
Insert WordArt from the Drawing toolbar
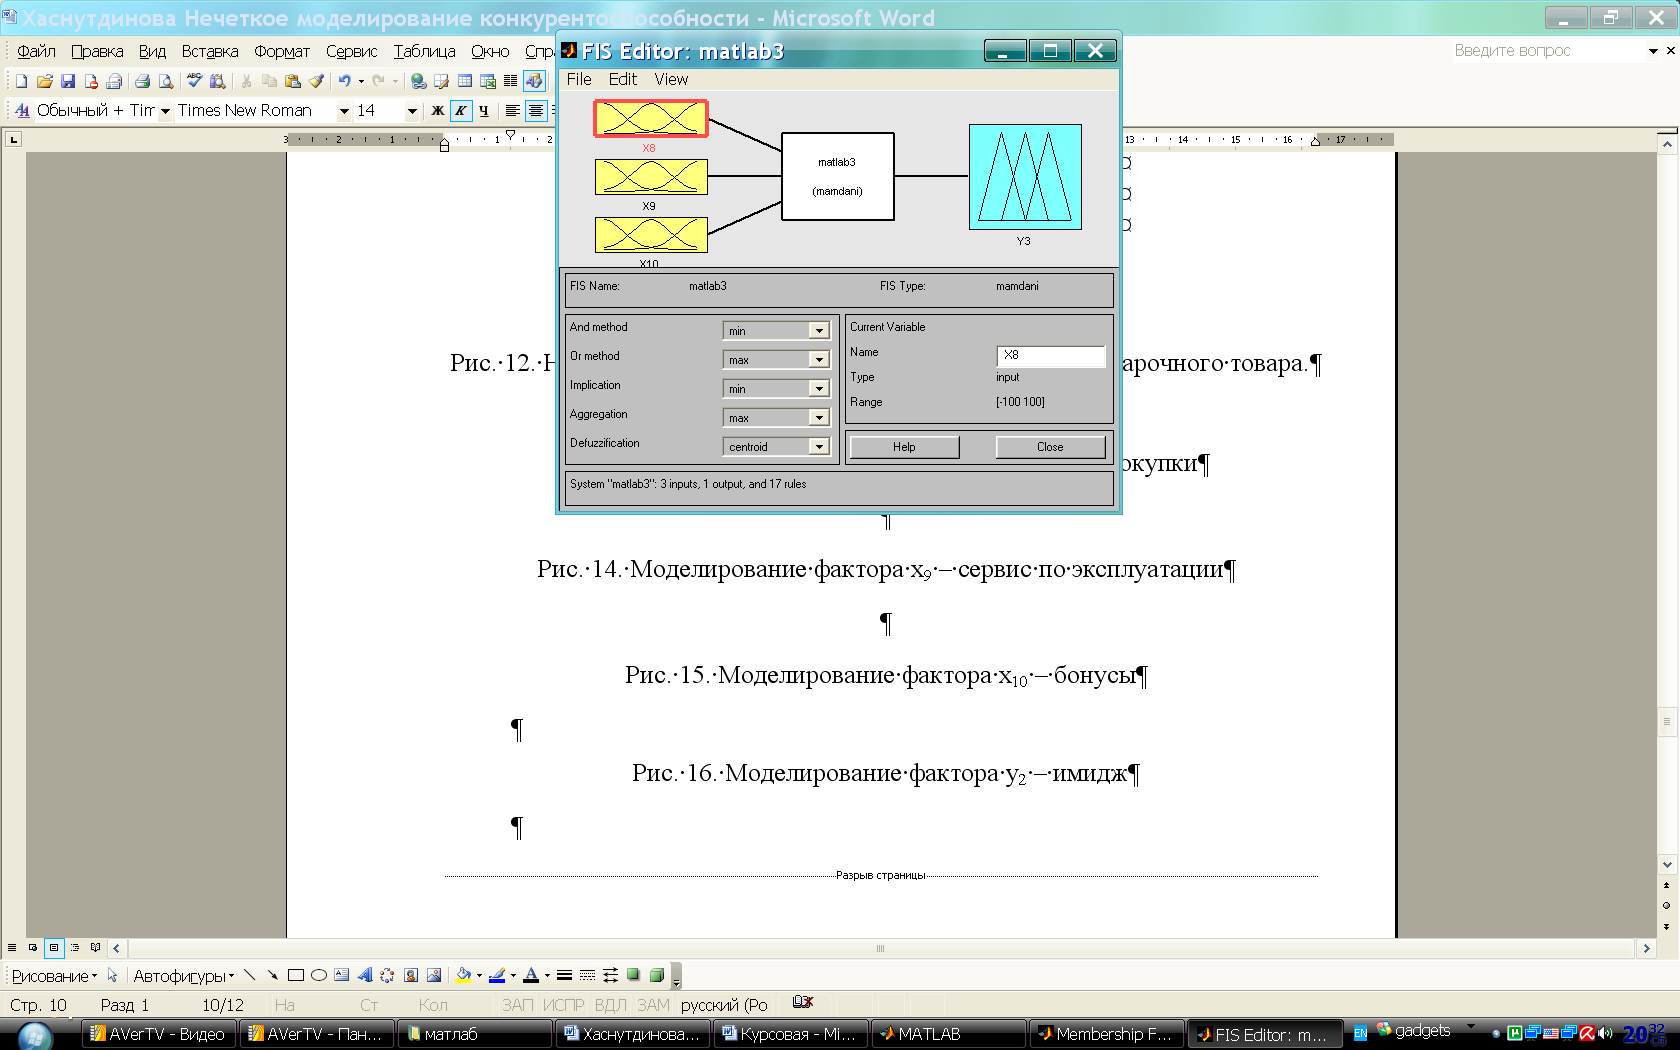pyautogui.click(x=365, y=975)
